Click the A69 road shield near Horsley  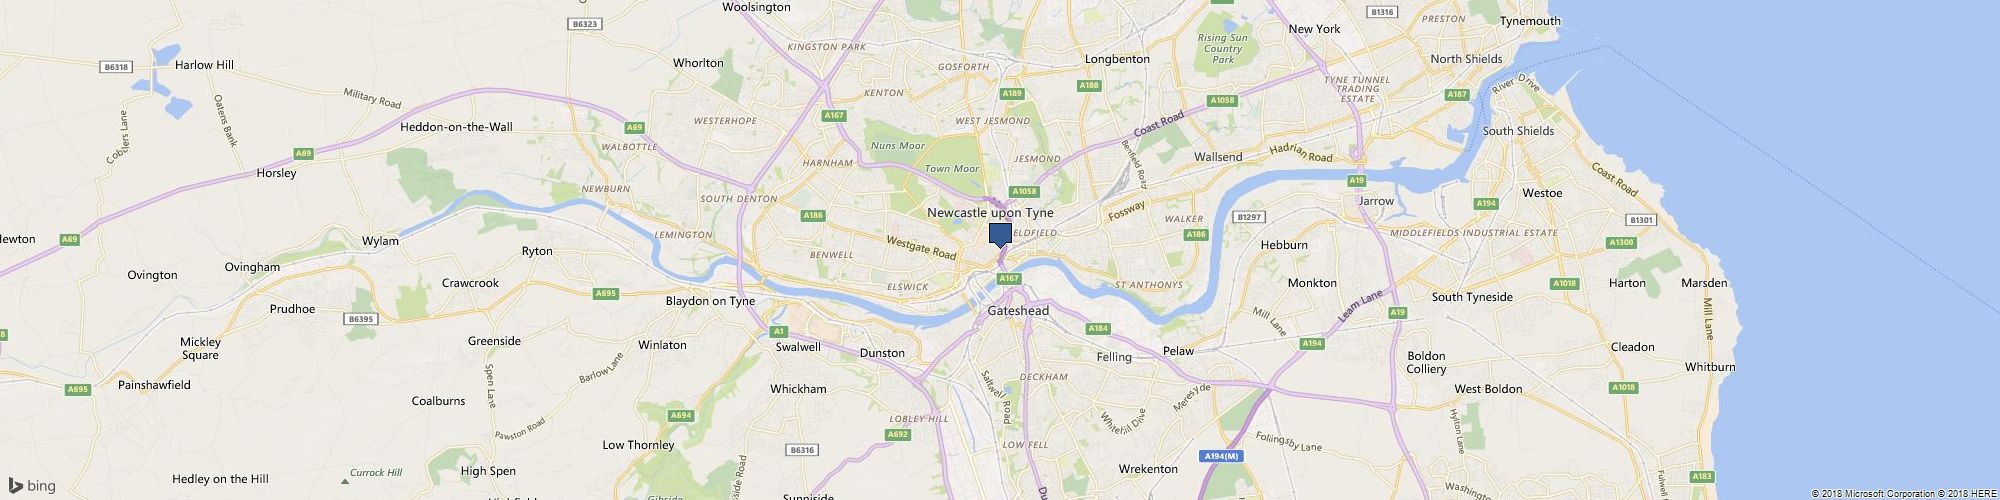click(304, 153)
